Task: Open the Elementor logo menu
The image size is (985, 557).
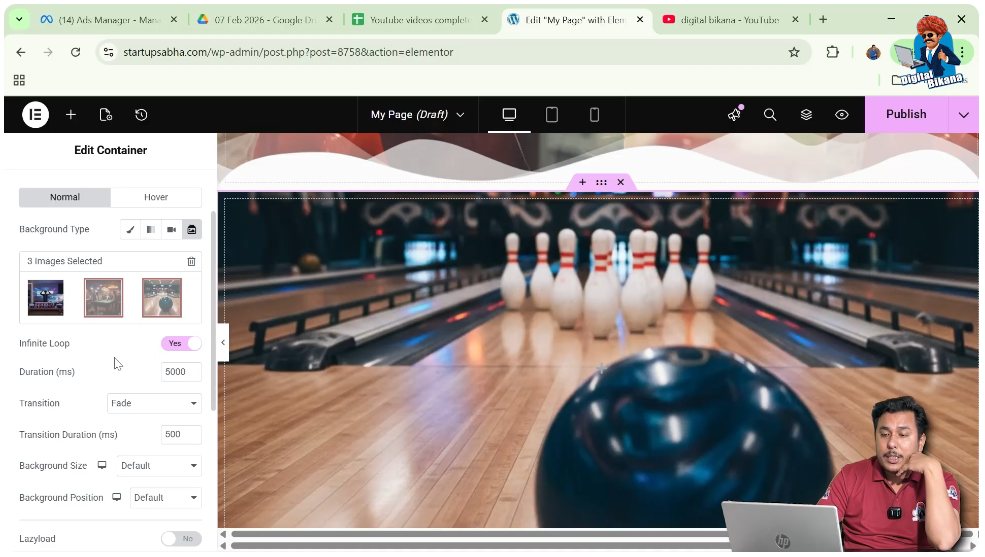Action: (x=35, y=115)
